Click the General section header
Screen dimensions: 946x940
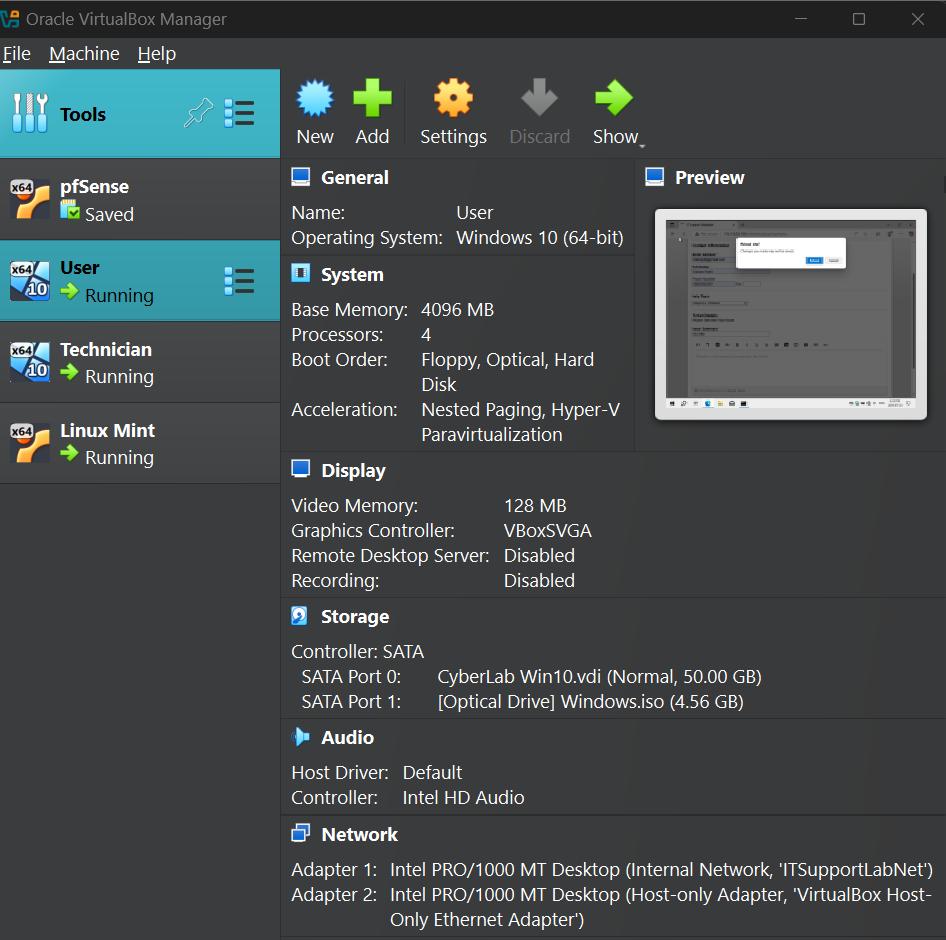pyautogui.click(x=355, y=177)
